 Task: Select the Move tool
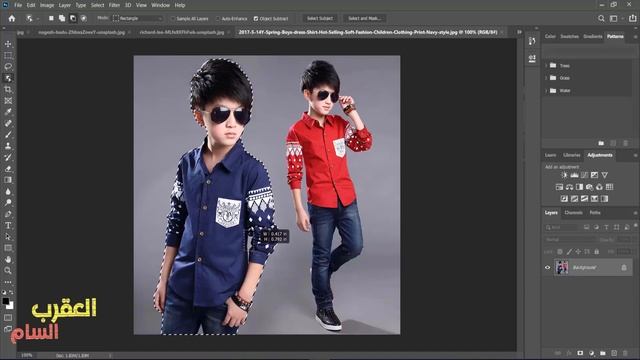click(x=8, y=44)
